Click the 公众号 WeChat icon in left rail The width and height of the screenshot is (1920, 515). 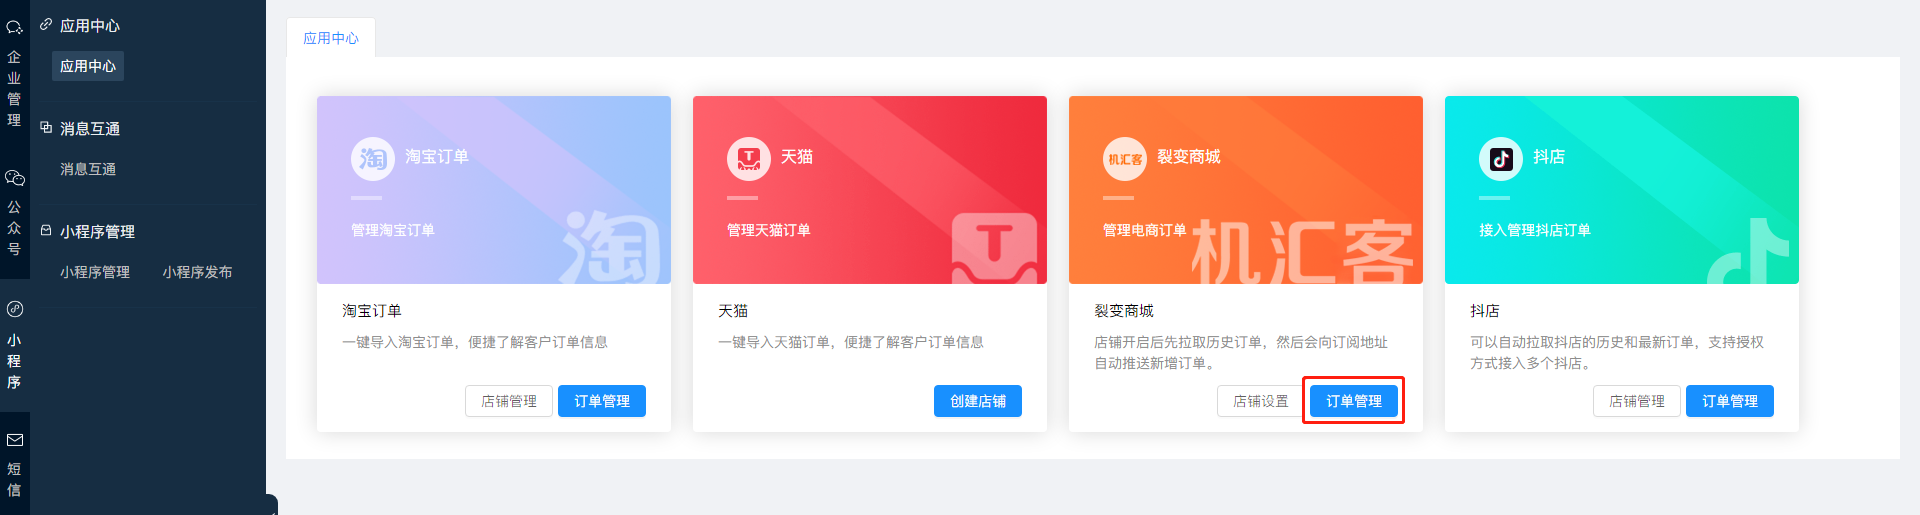[14, 178]
